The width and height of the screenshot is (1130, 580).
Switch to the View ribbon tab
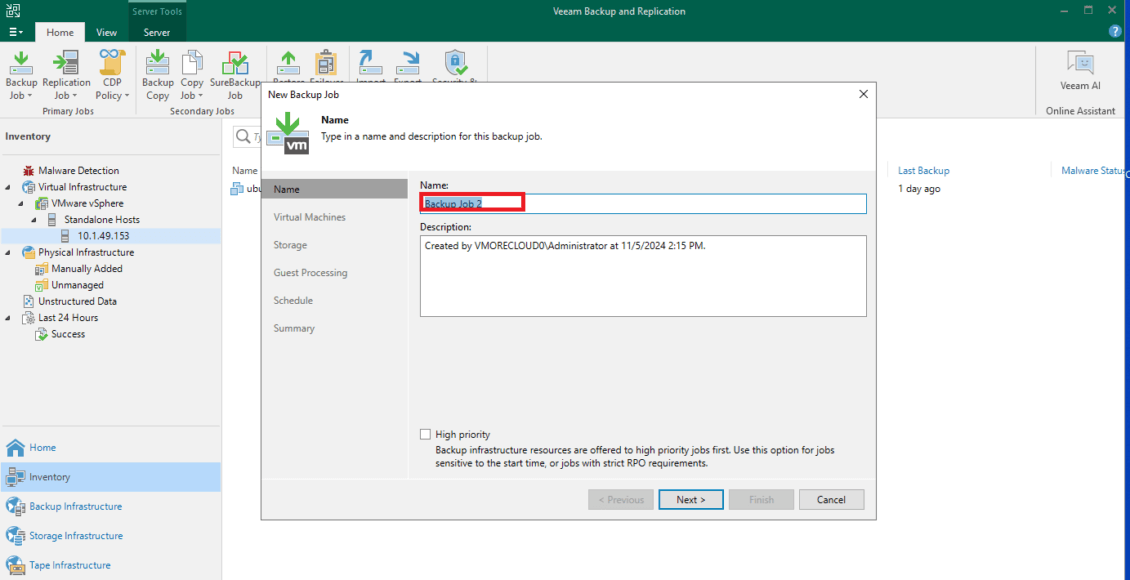point(106,33)
